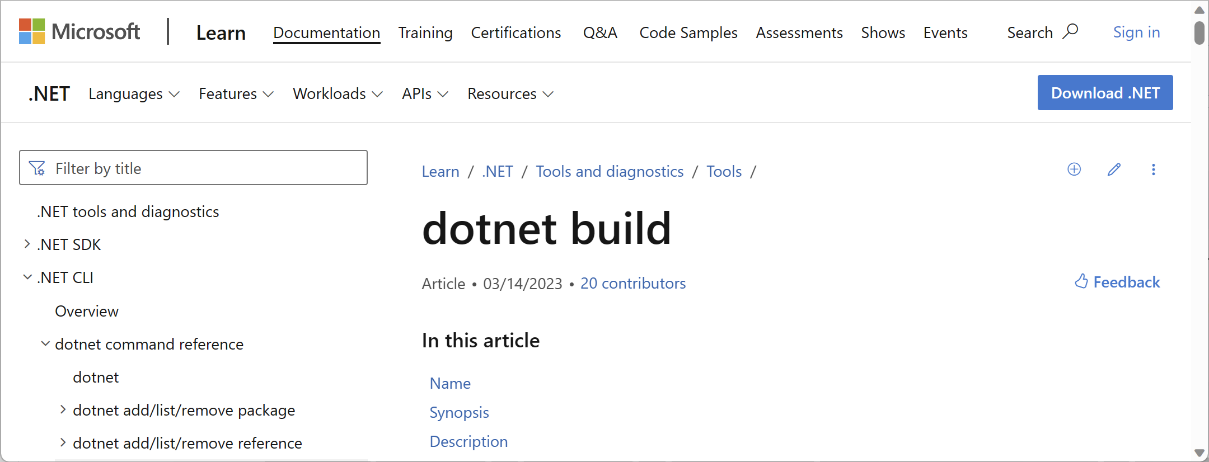Screen dimensions: 1209x462
Task: Select the dotnet tree item
Action: click(x=96, y=377)
